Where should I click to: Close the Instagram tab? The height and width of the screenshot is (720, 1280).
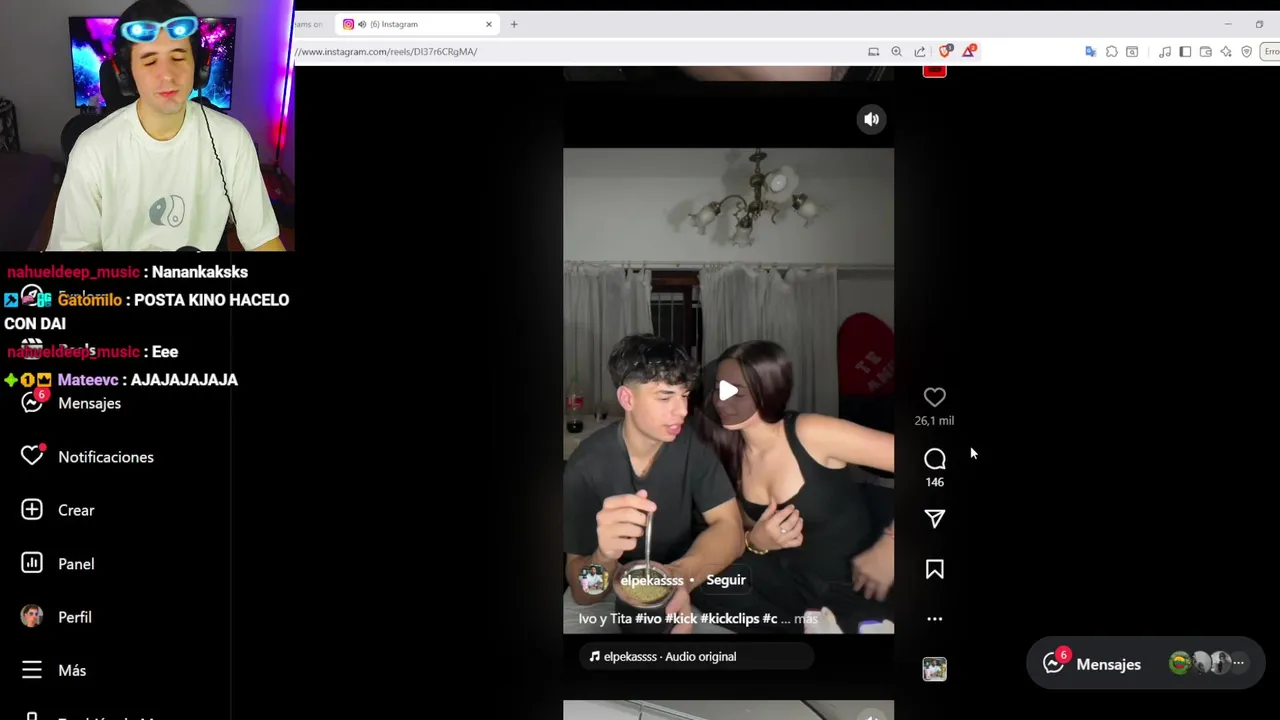(x=489, y=24)
